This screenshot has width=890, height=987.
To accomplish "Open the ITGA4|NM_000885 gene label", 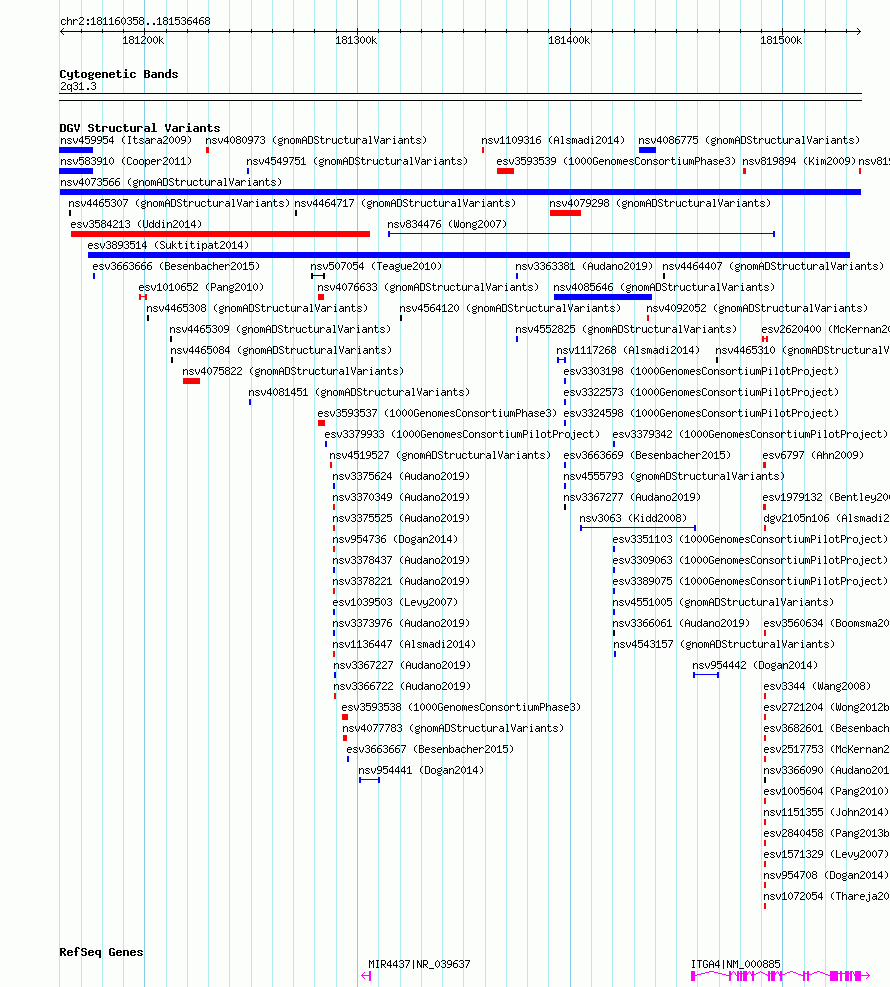I will (736, 964).
